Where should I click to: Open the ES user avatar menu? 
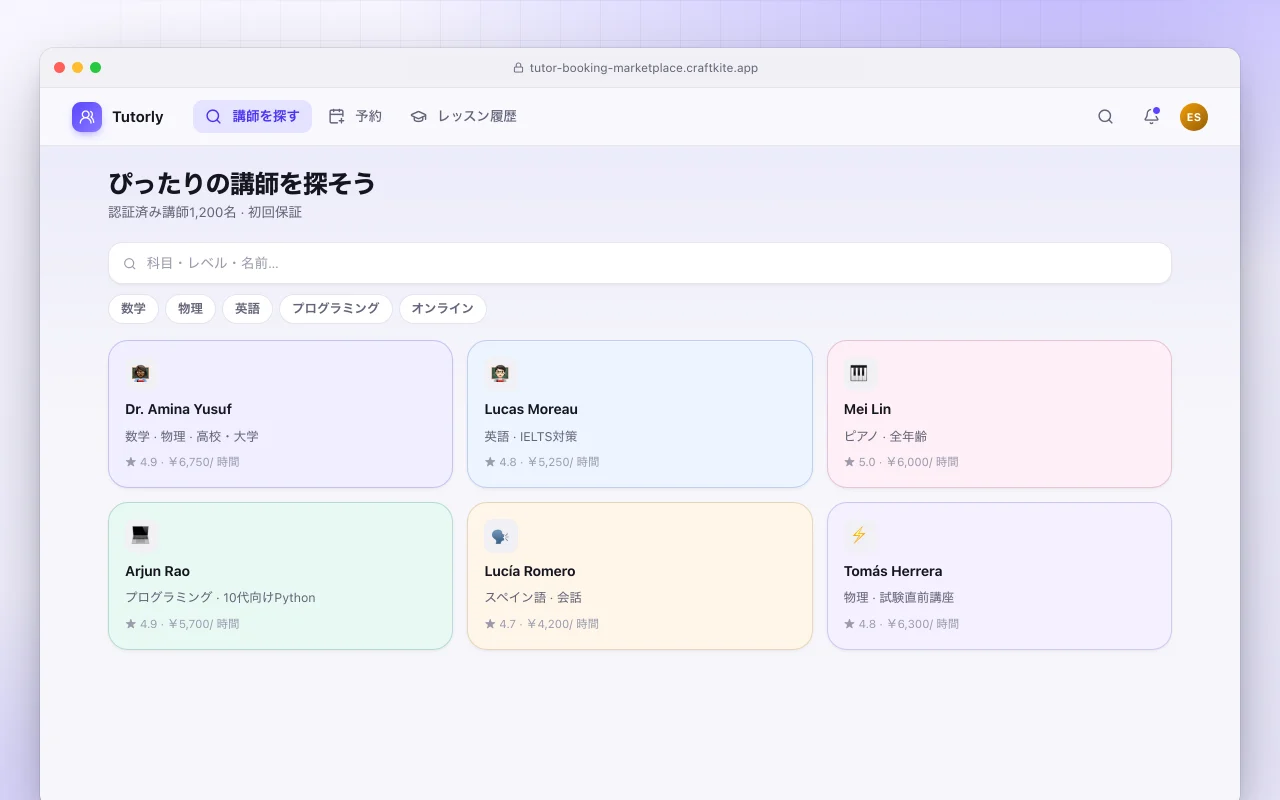(x=1194, y=117)
